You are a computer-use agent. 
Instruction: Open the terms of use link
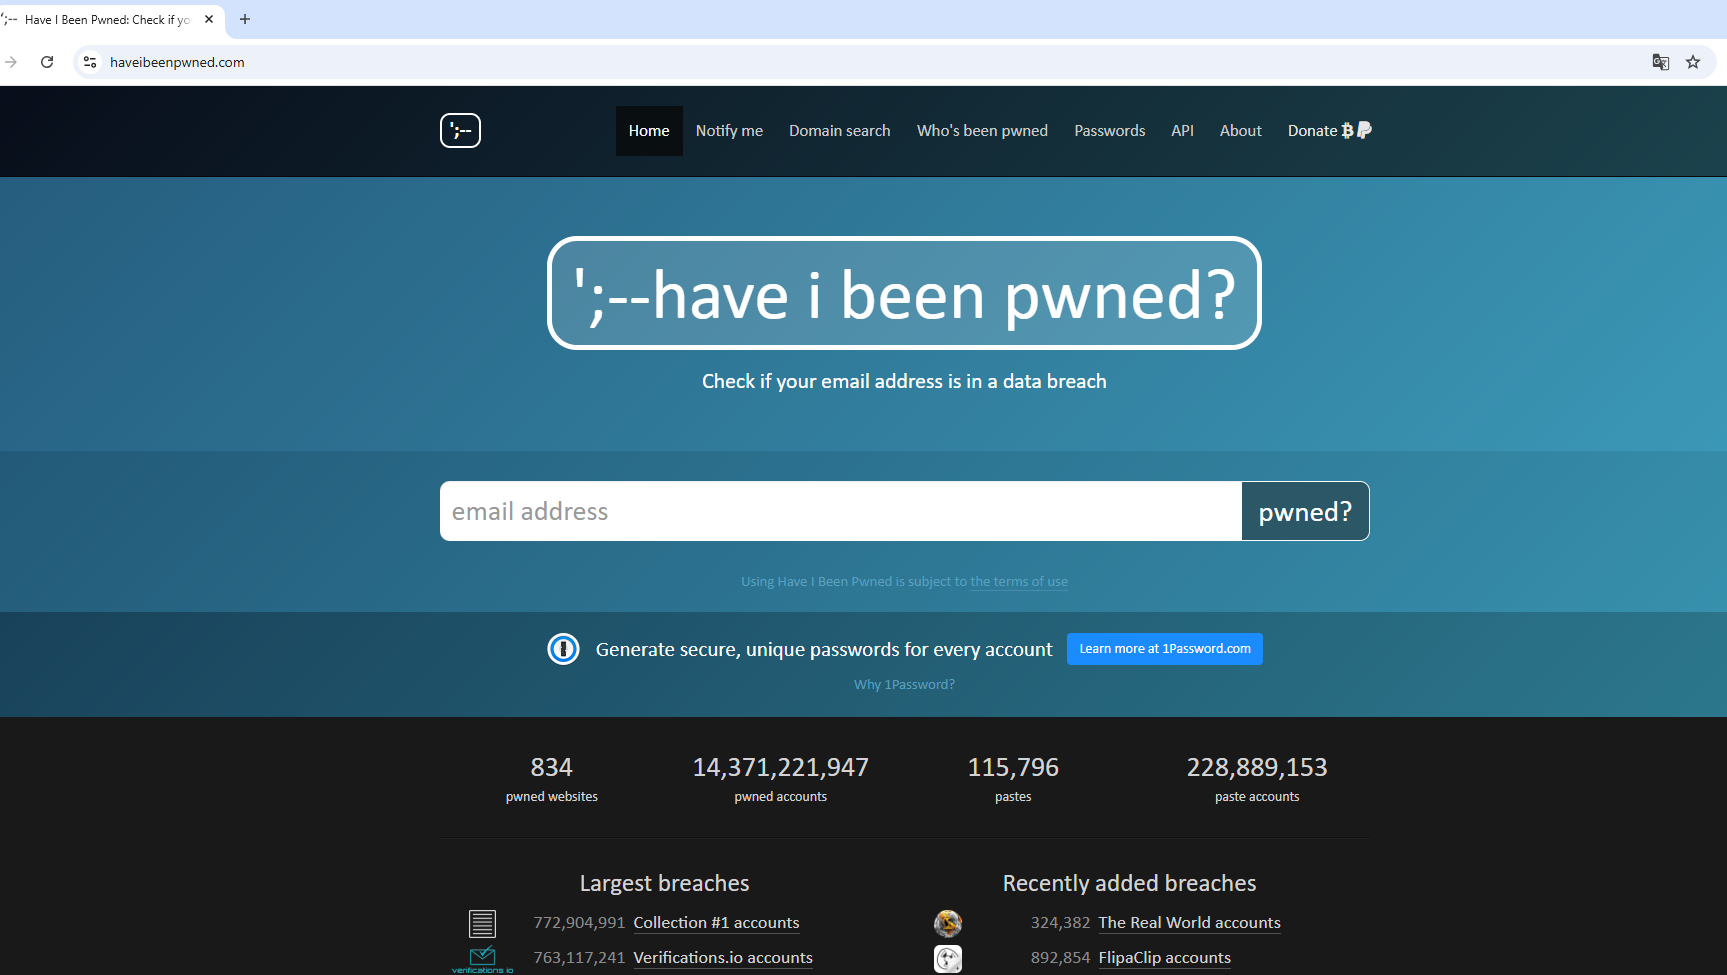(x=1018, y=582)
